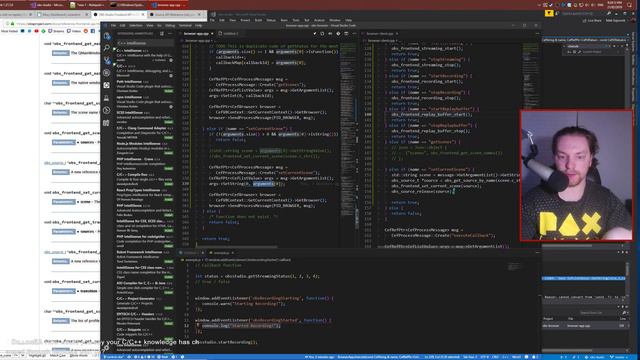The image size is (640, 360).
Task: Open the PHP Intellisense for codeigniter entry
Action: pos(144,241)
